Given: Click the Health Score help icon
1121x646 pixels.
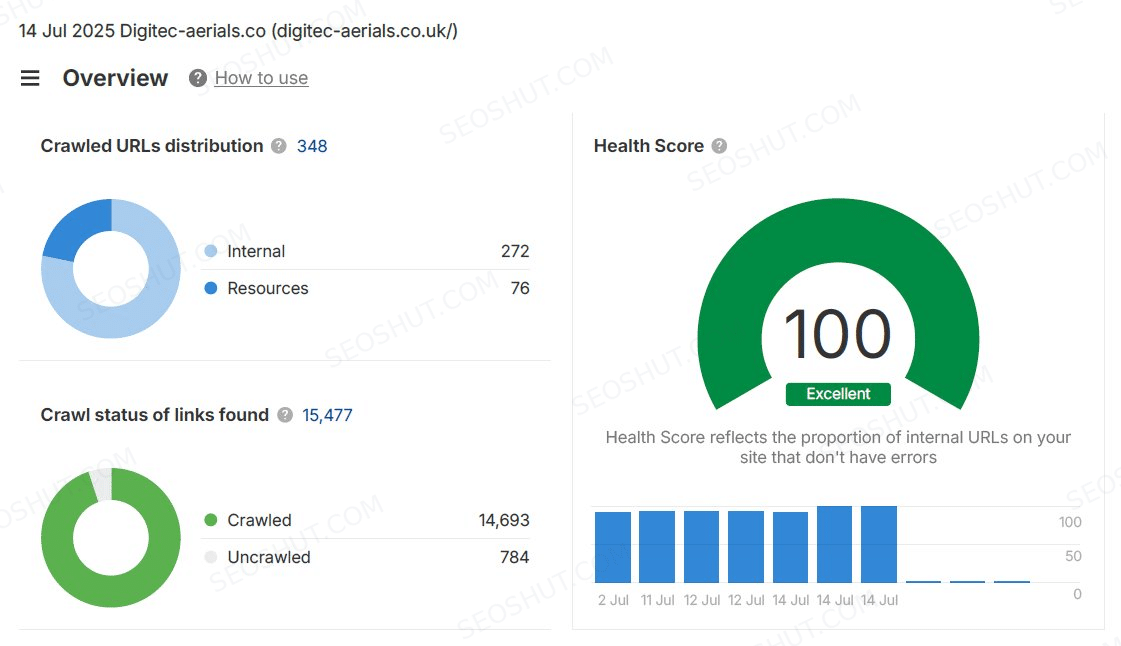Looking at the screenshot, I should coord(719,146).
